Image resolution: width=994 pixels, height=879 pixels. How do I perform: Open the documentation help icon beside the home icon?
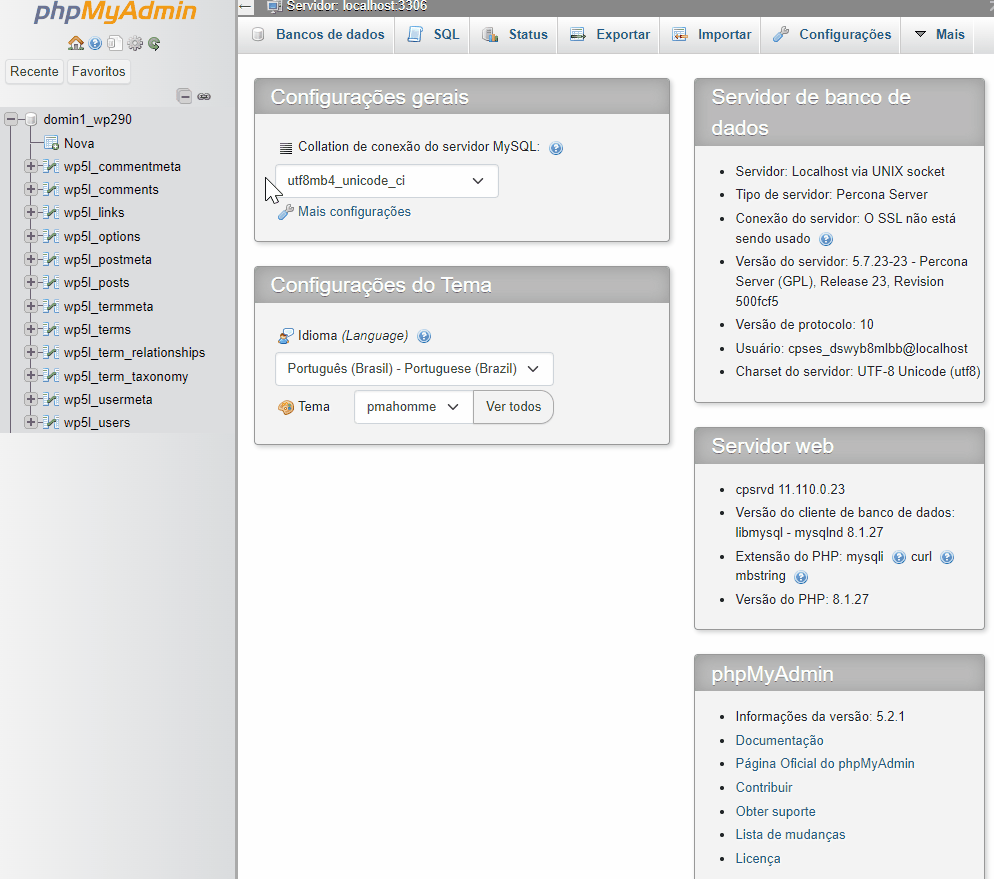click(95, 43)
